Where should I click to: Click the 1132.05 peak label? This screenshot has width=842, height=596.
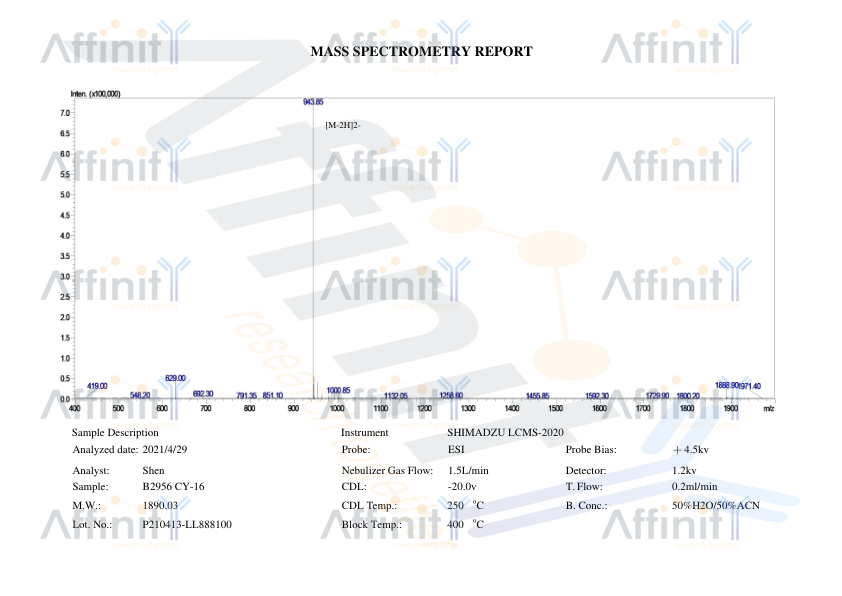pos(396,396)
